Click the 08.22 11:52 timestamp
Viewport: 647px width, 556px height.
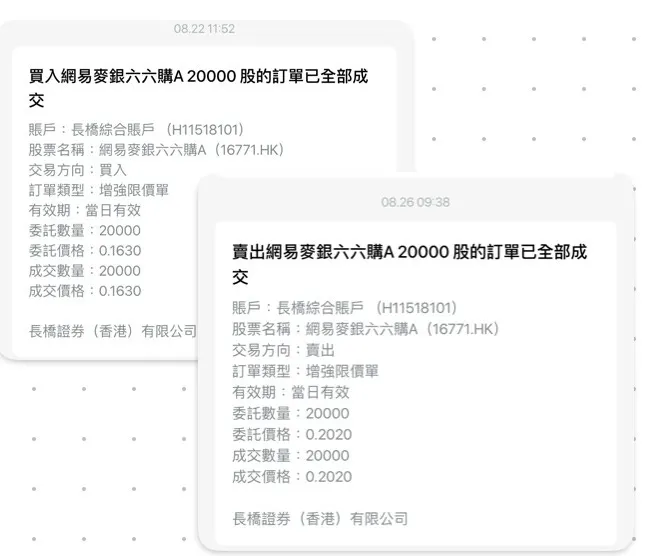204,28
